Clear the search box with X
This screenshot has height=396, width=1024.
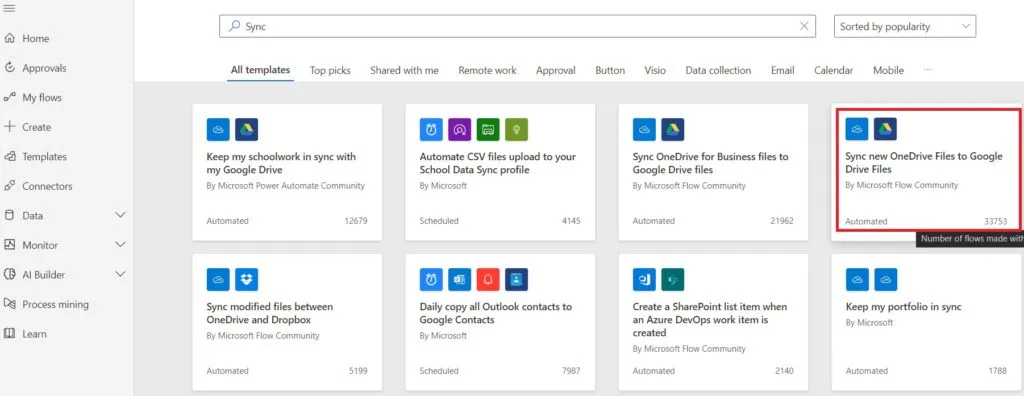(x=804, y=26)
